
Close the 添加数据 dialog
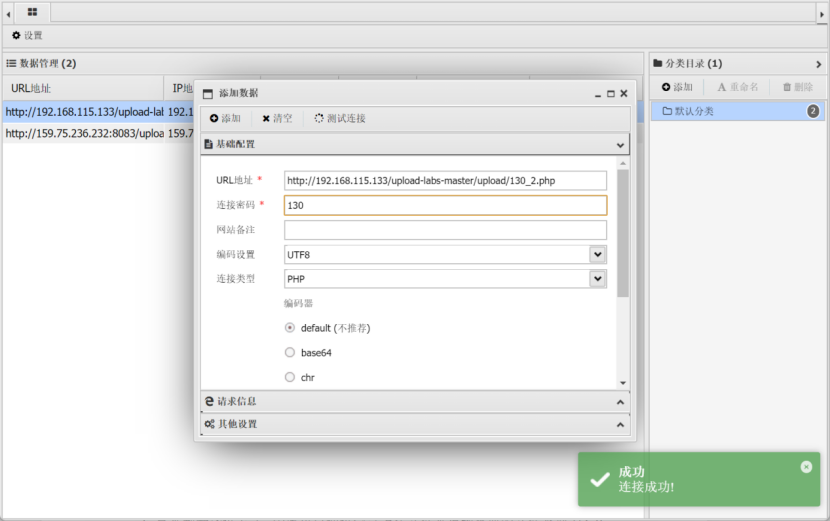click(x=624, y=94)
